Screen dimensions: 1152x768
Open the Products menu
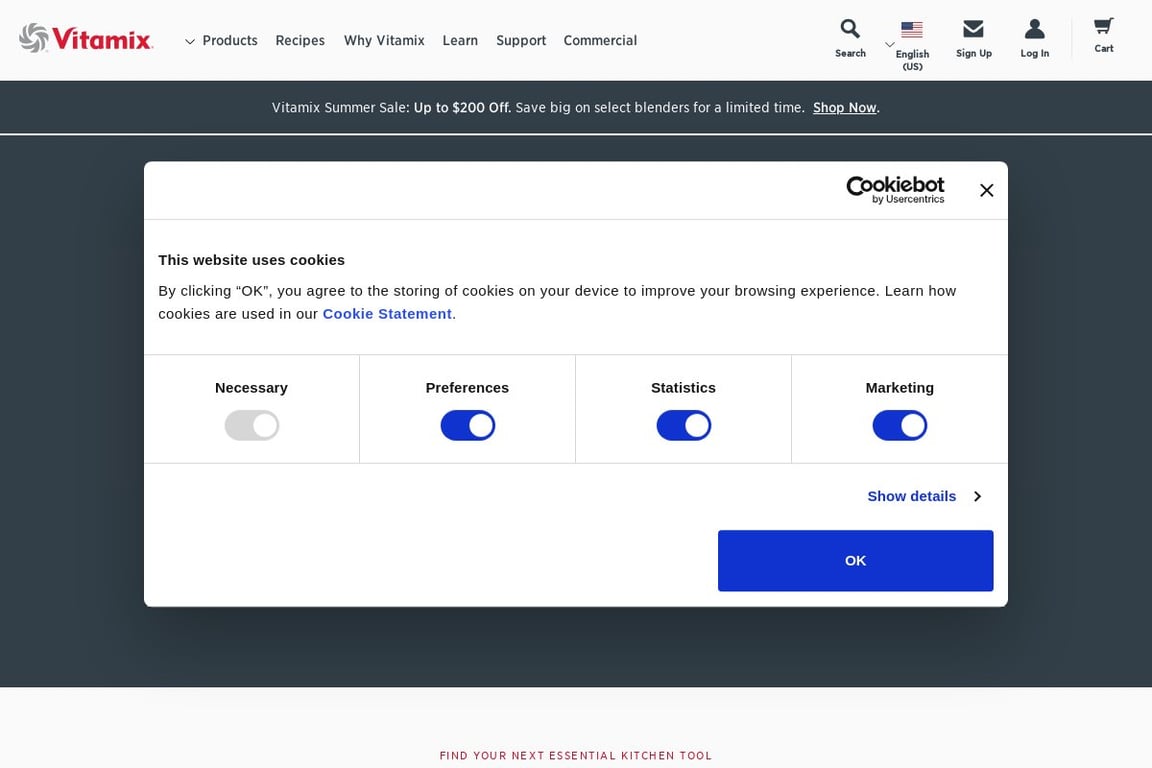click(x=230, y=40)
